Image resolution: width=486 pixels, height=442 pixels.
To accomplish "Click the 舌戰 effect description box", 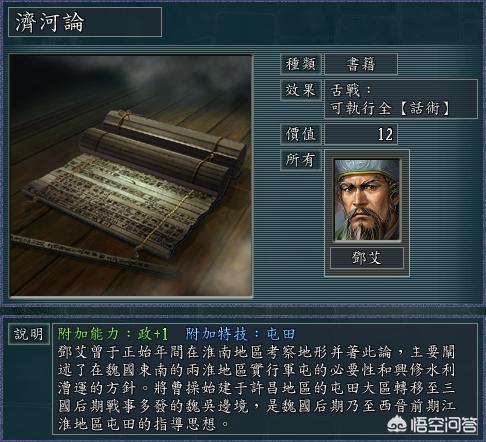I will 401,99.
